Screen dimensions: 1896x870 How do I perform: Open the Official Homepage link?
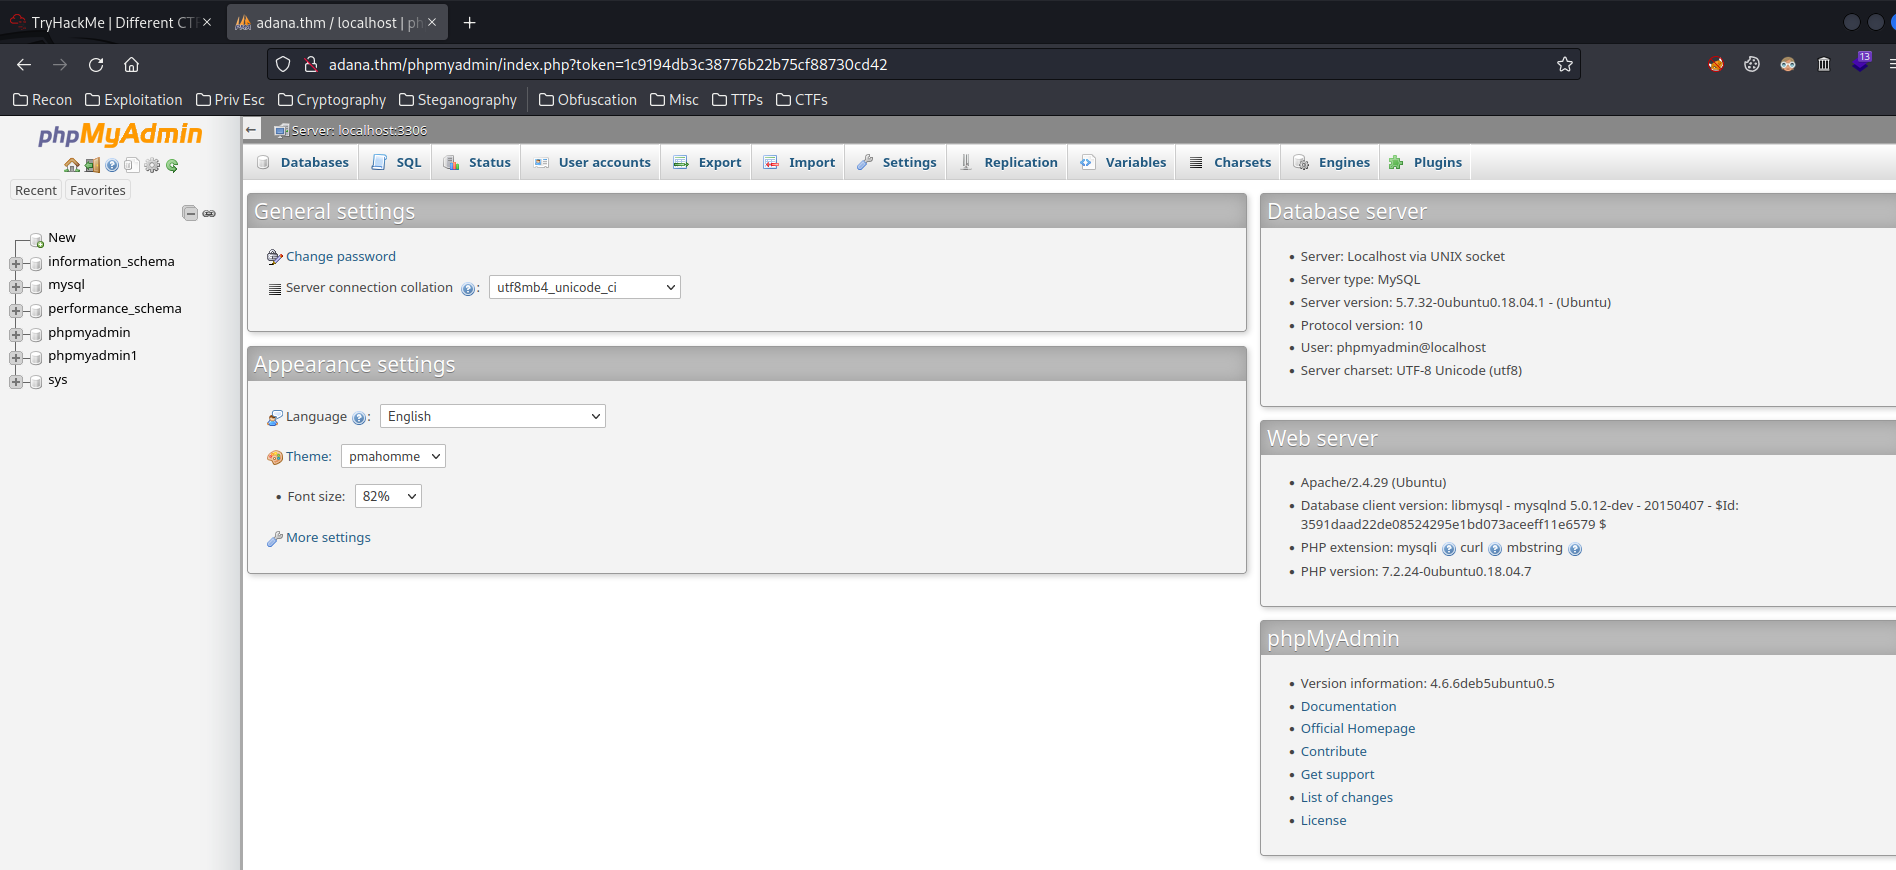tap(1357, 729)
